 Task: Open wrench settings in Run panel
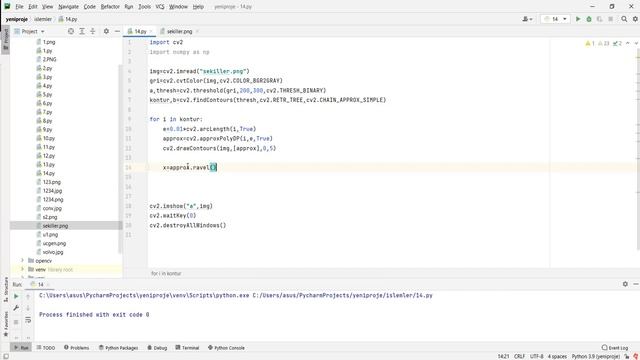[x=16, y=308]
